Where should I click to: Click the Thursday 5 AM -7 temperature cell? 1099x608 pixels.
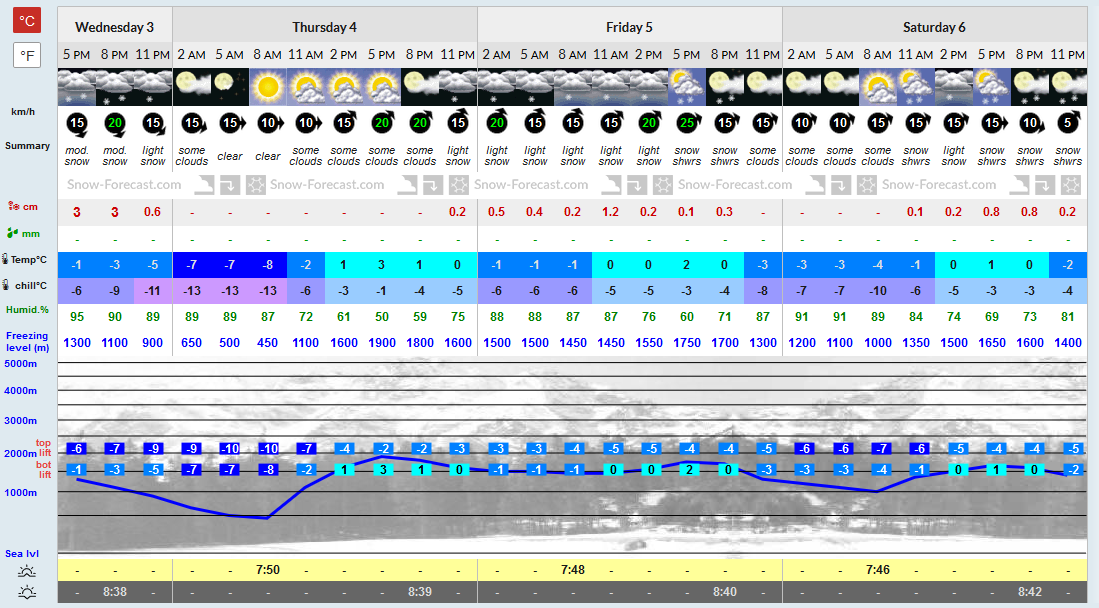click(x=230, y=265)
